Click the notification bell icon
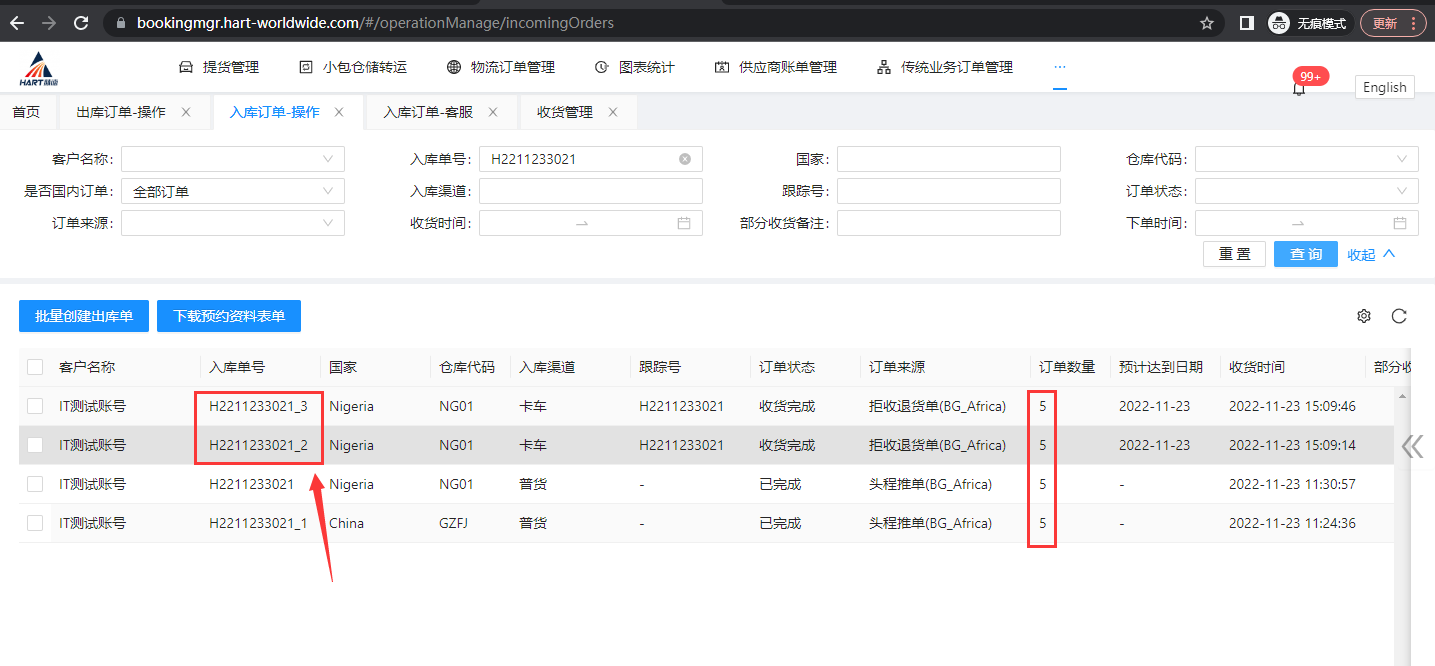Screen dimensions: 1435x666 click(x=1298, y=89)
